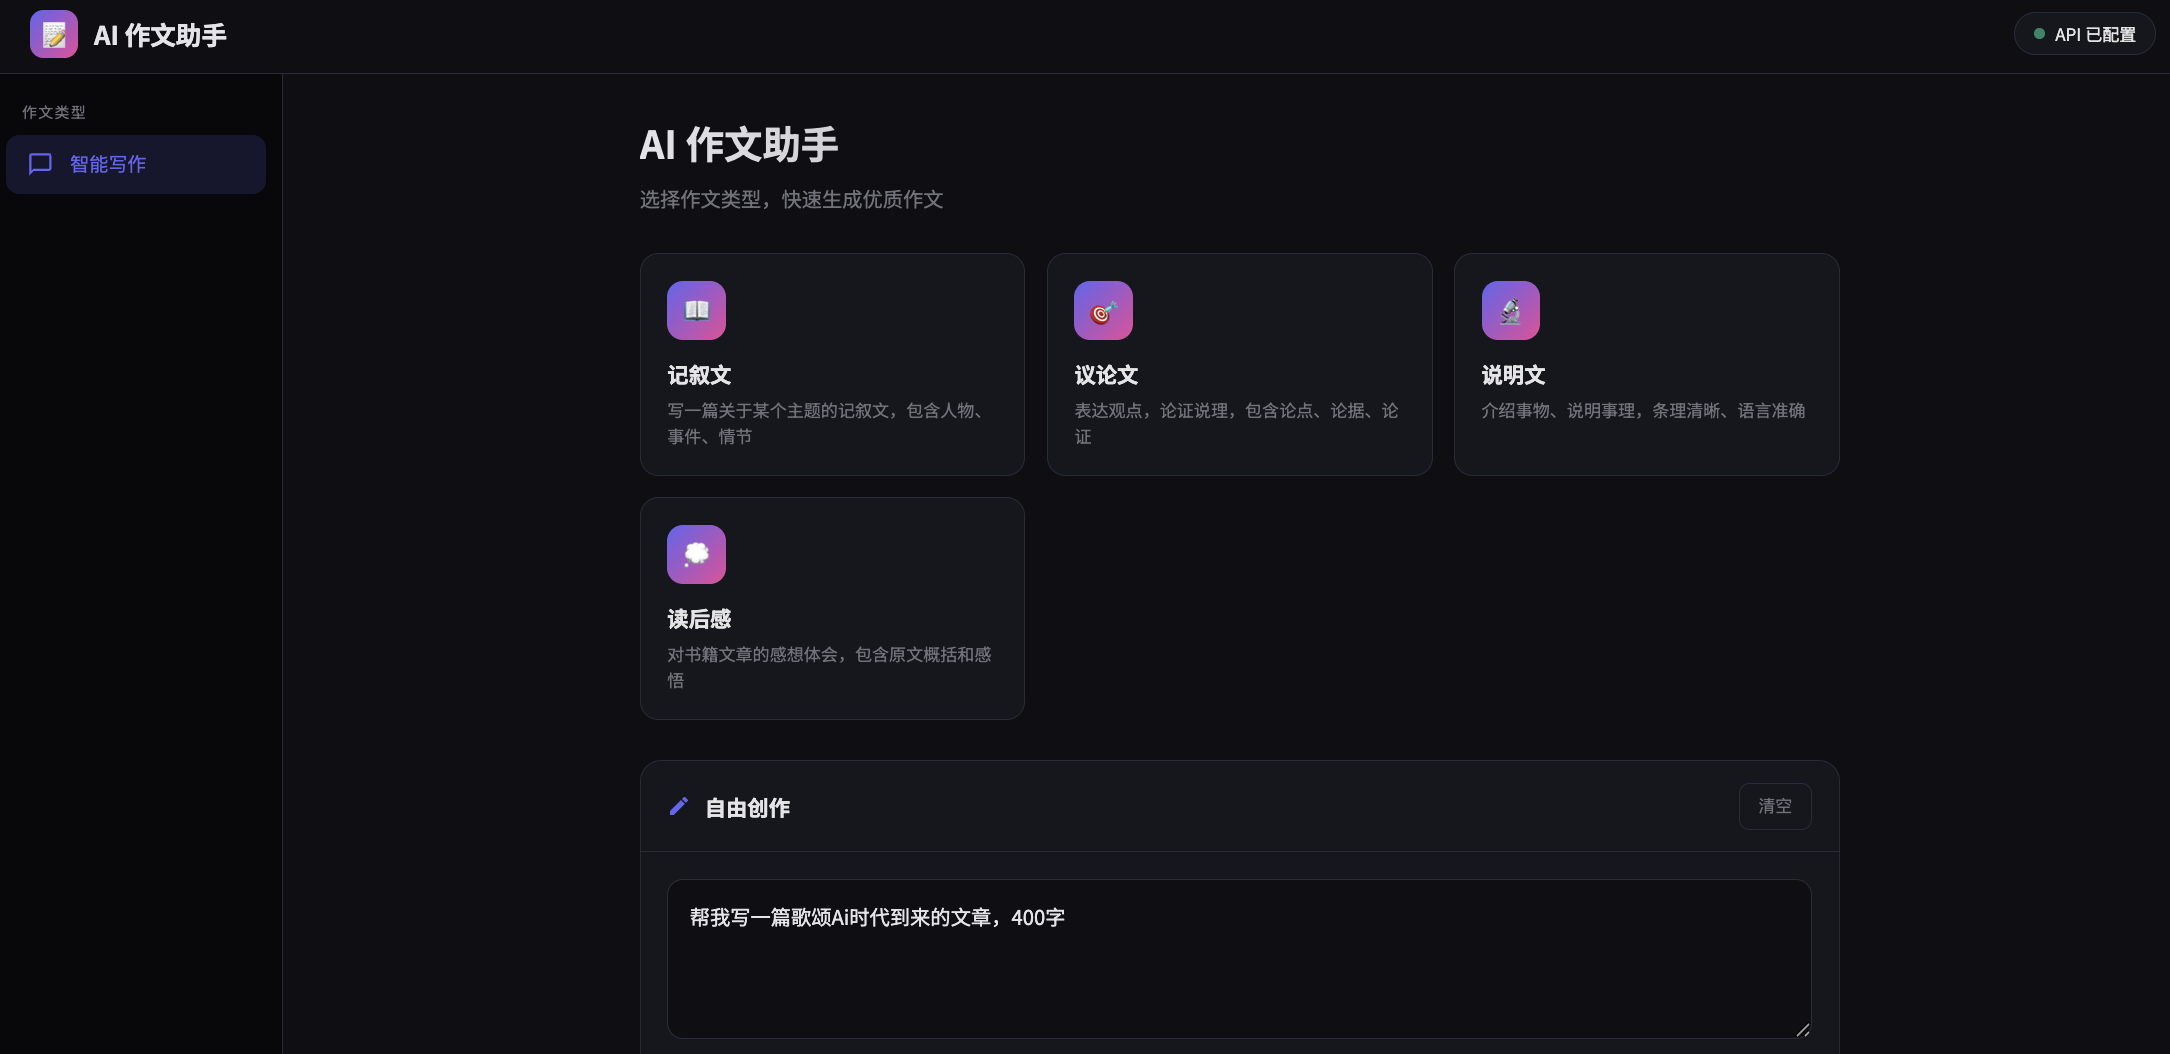Click the open book icon on 记叙文 card
The image size is (2170, 1054).
tap(696, 310)
